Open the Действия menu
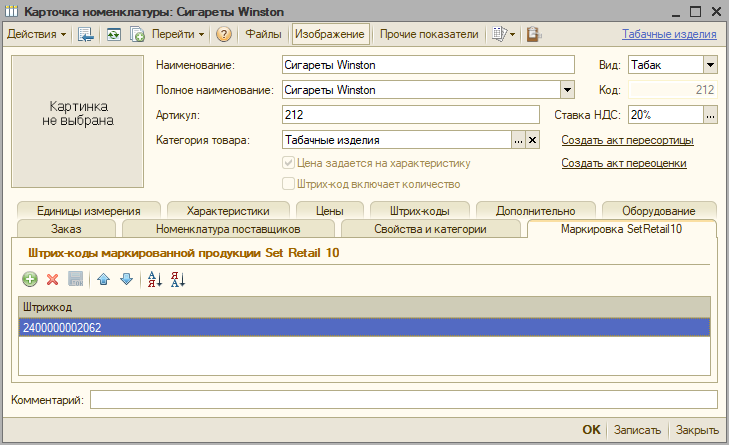The height and width of the screenshot is (445, 729). pyautogui.click(x=37, y=34)
